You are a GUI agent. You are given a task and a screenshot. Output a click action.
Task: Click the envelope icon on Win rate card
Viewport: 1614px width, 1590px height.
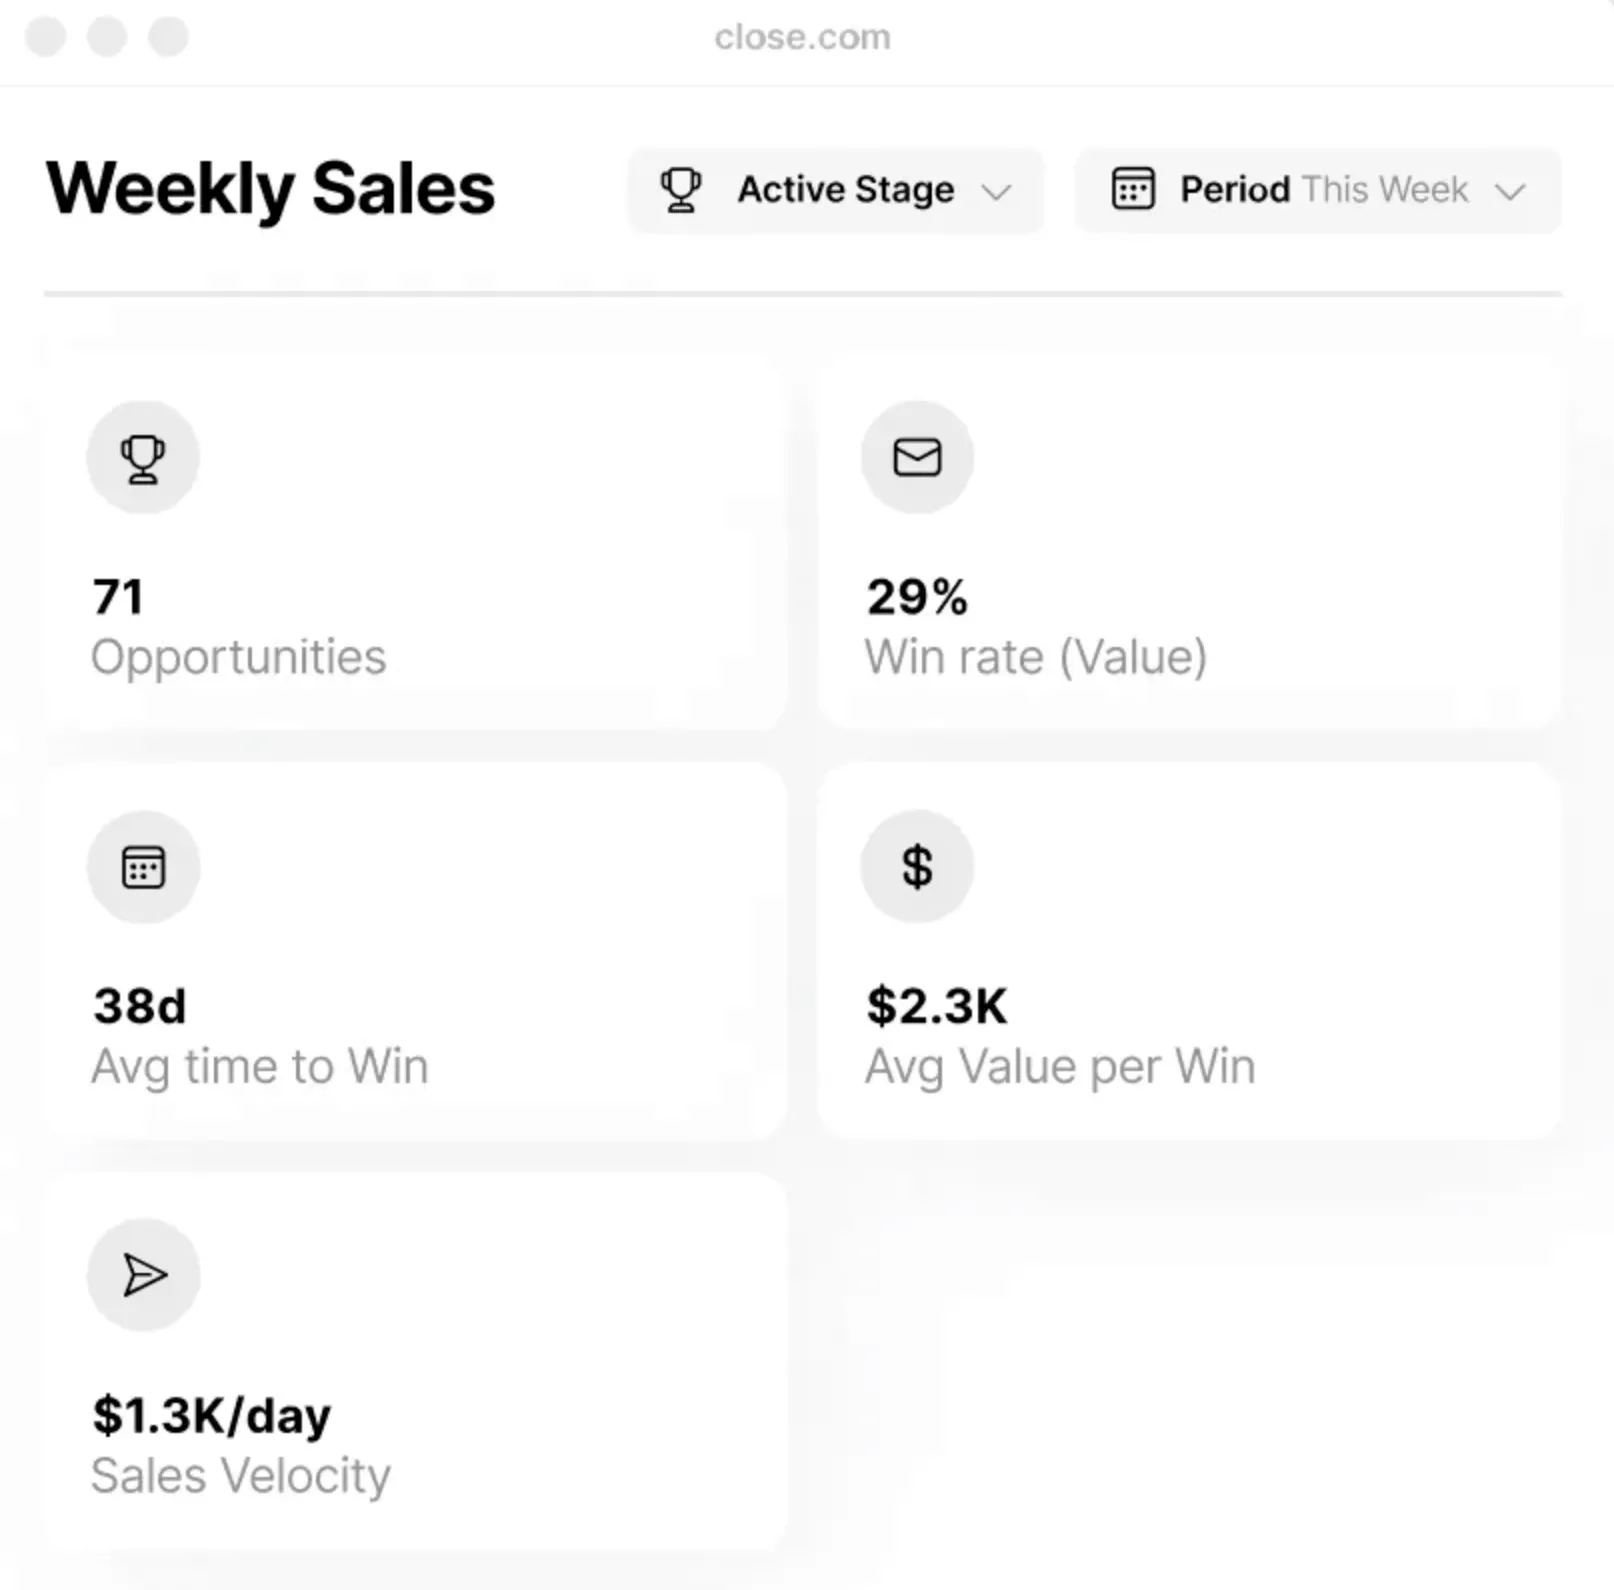(x=916, y=456)
